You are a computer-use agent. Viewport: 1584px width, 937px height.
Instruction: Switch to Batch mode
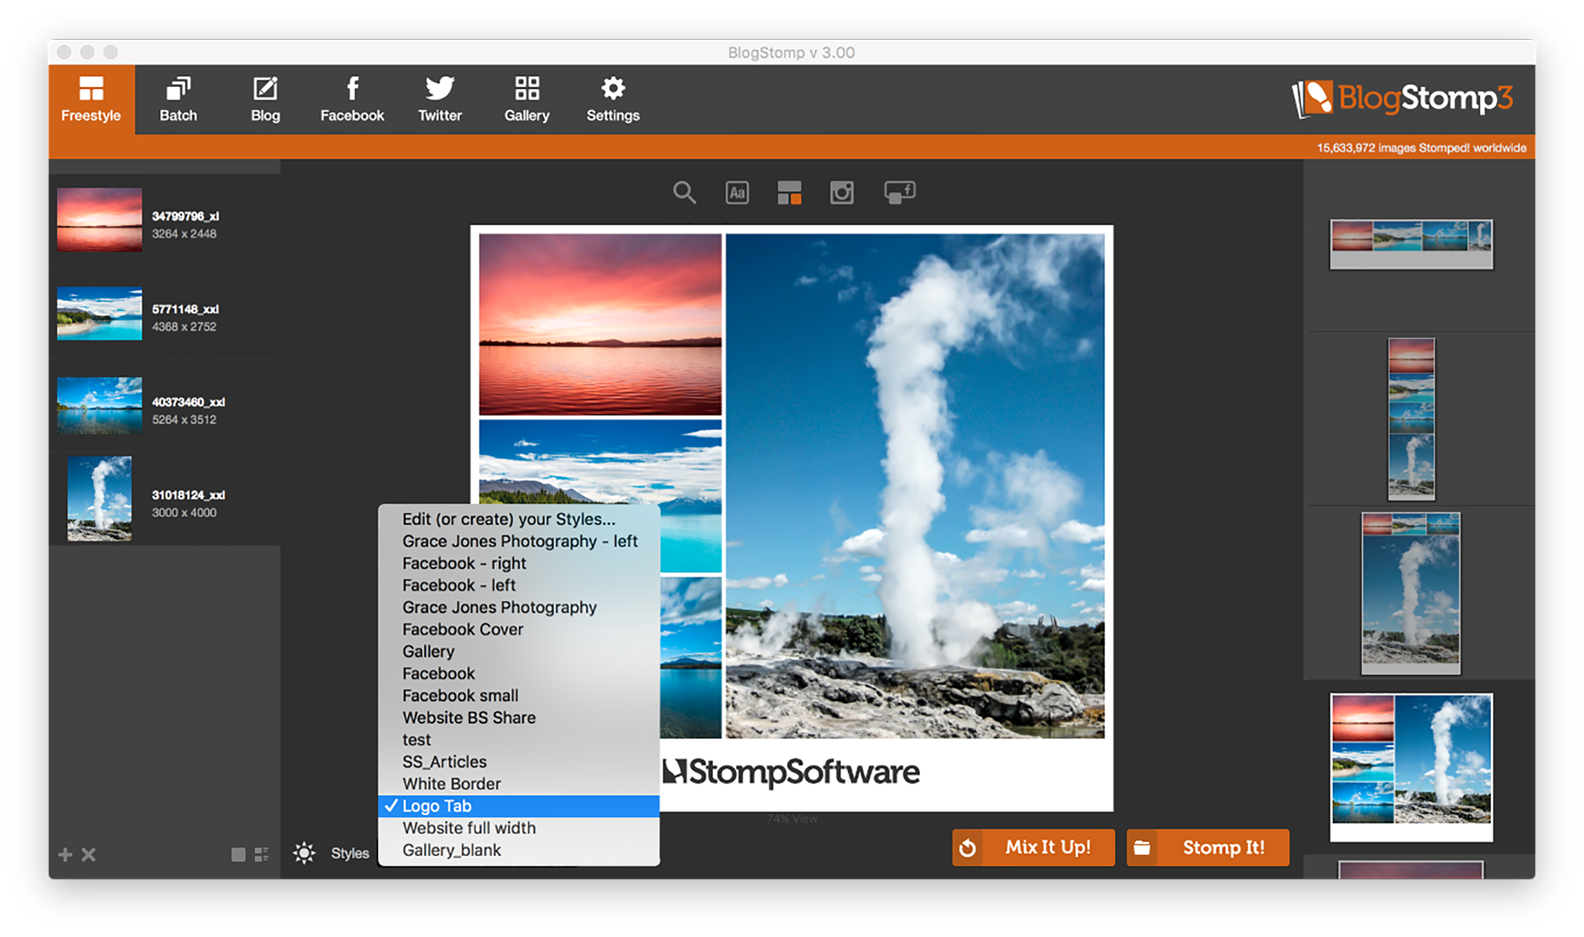(178, 100)
